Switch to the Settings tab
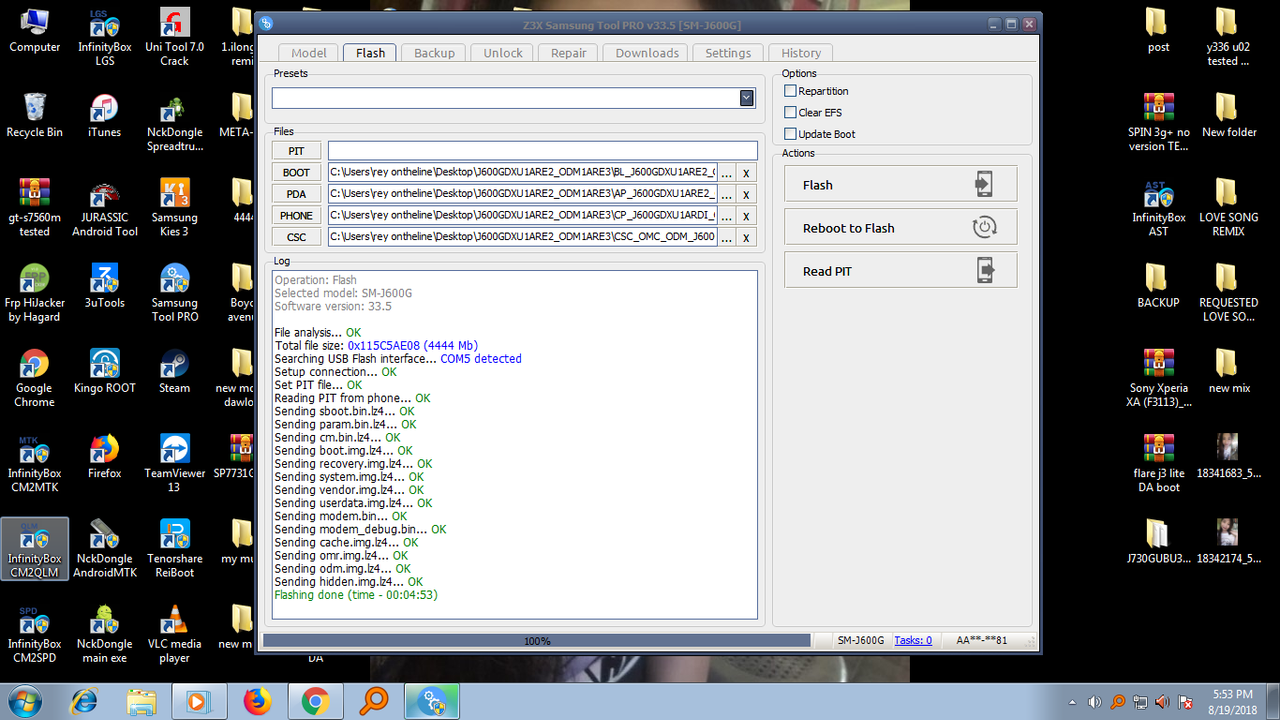The height and width of the screenshot is (720, 1280). click(x=728, y=53)
